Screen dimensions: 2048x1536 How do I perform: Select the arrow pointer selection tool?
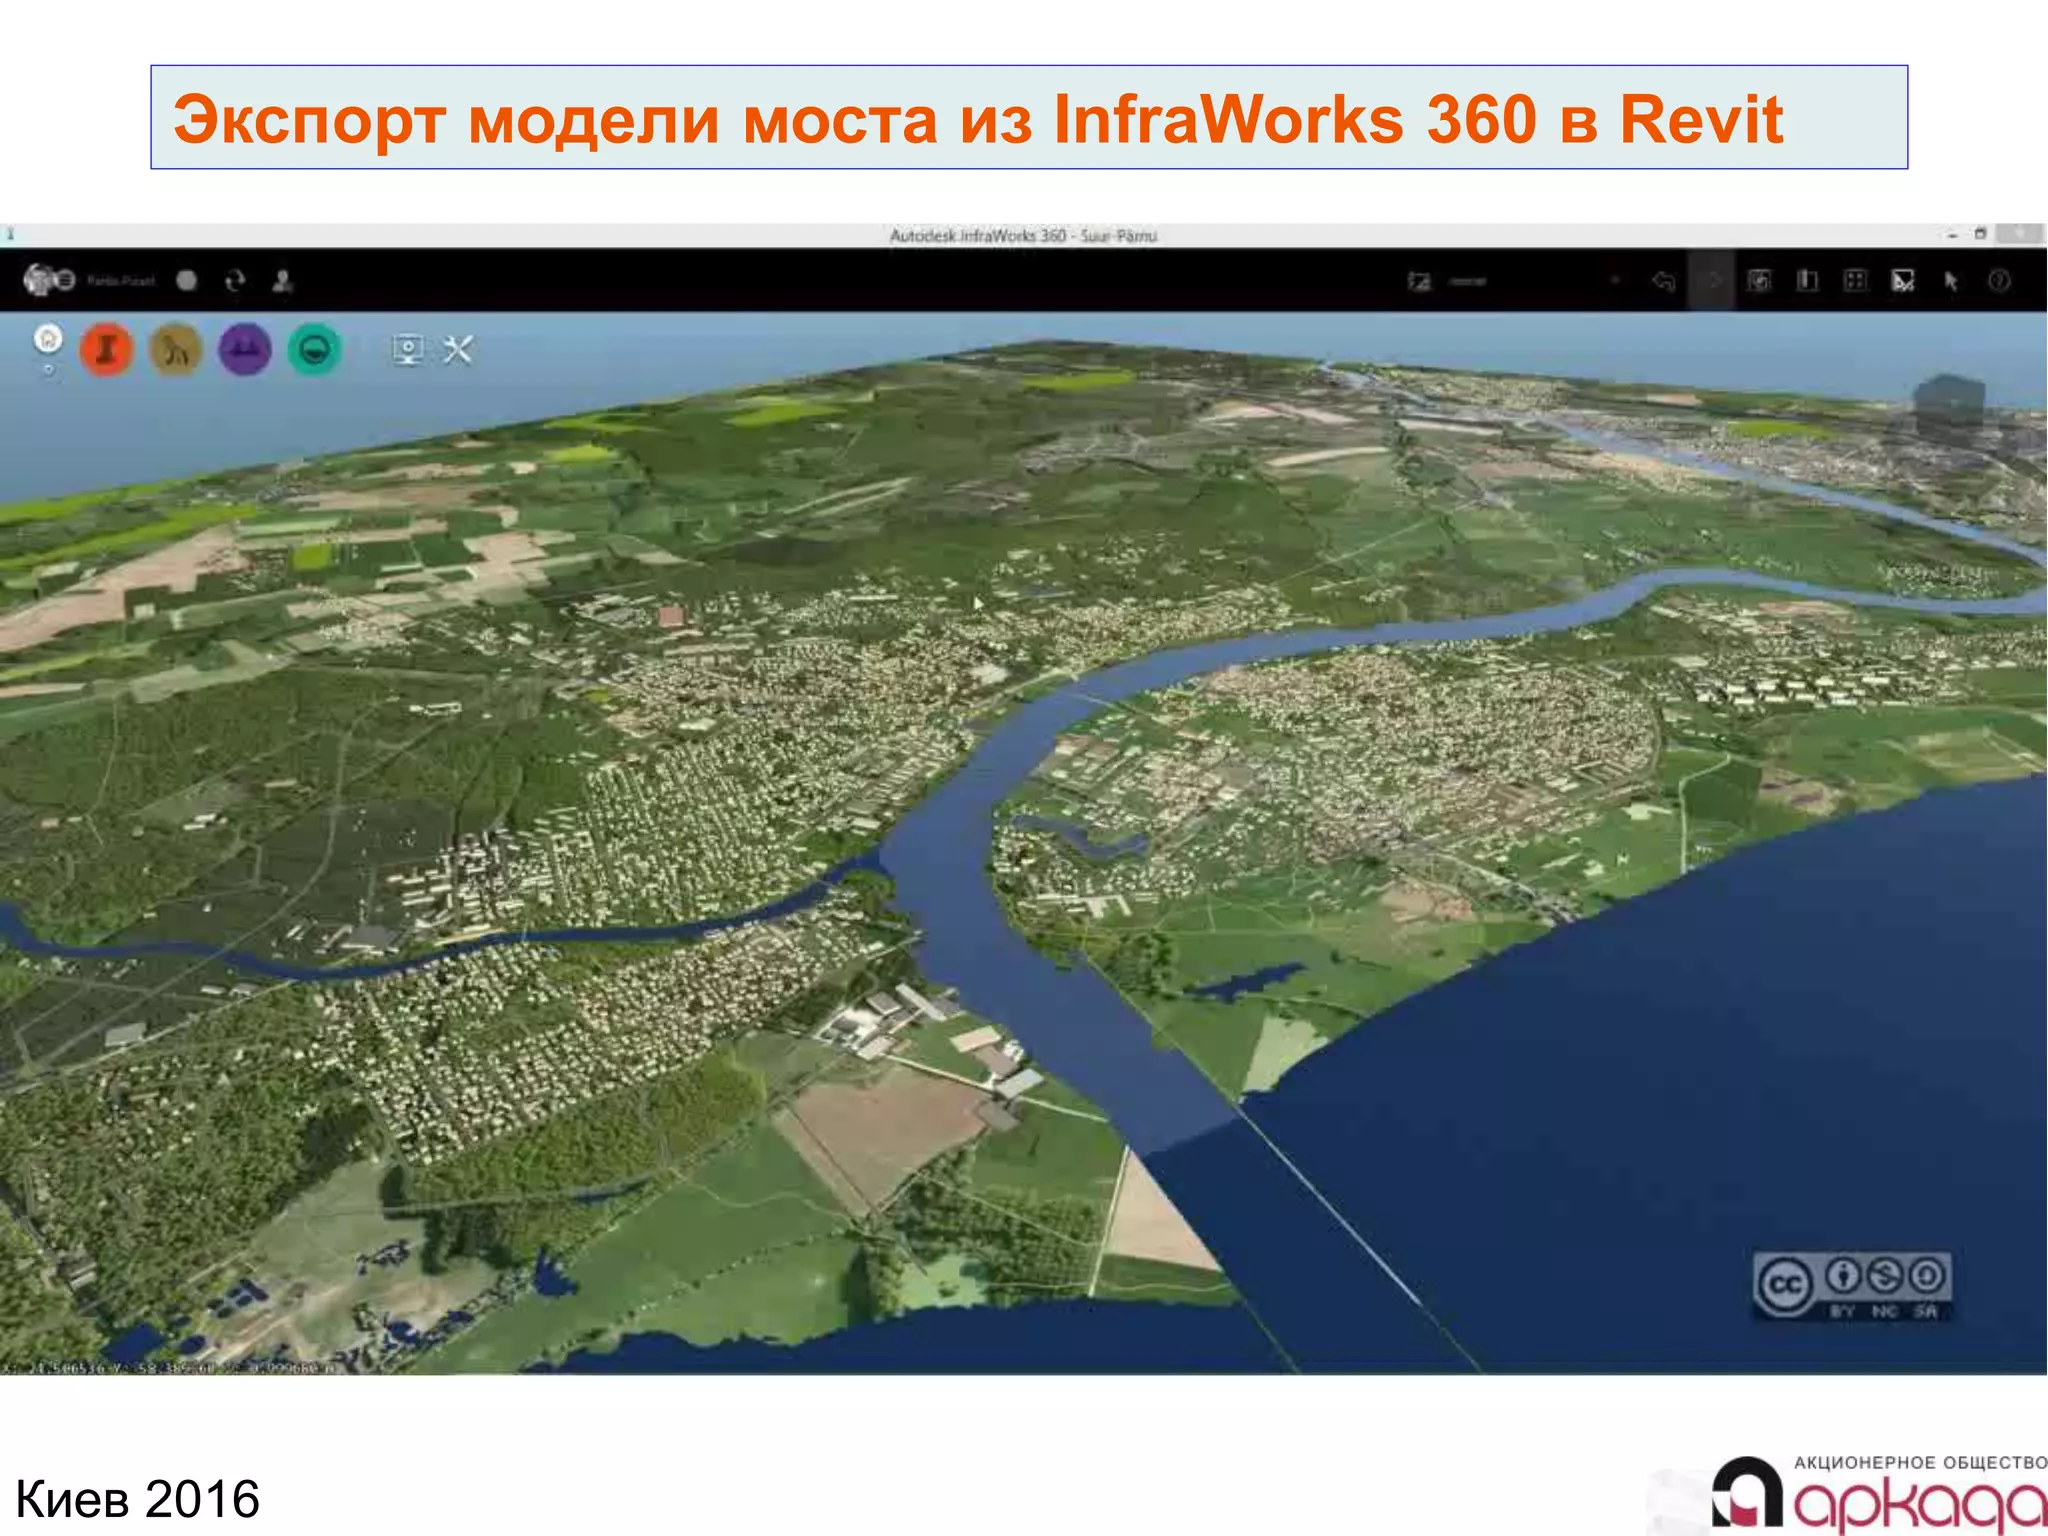click(1951, 281)
